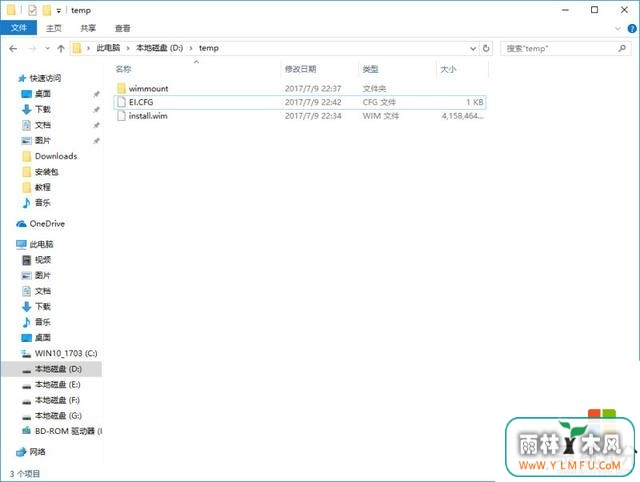This screenshot has width=640, height=482.
Task: Switch to the 查看 ribbon tab
Action: [x=122, y=28]
